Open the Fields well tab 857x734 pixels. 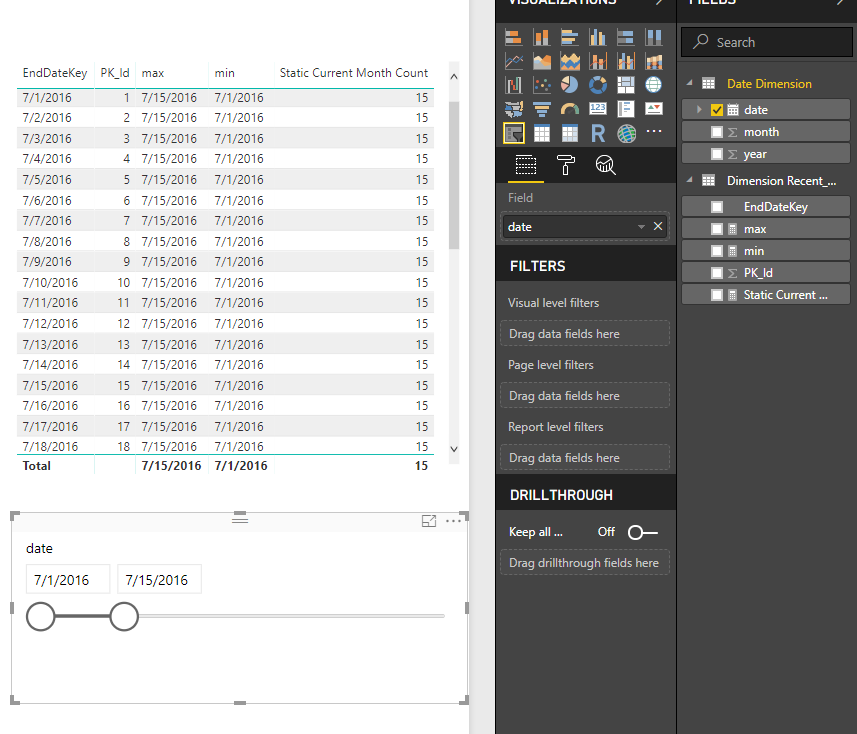pyautogui.click(x=526, y=165)
